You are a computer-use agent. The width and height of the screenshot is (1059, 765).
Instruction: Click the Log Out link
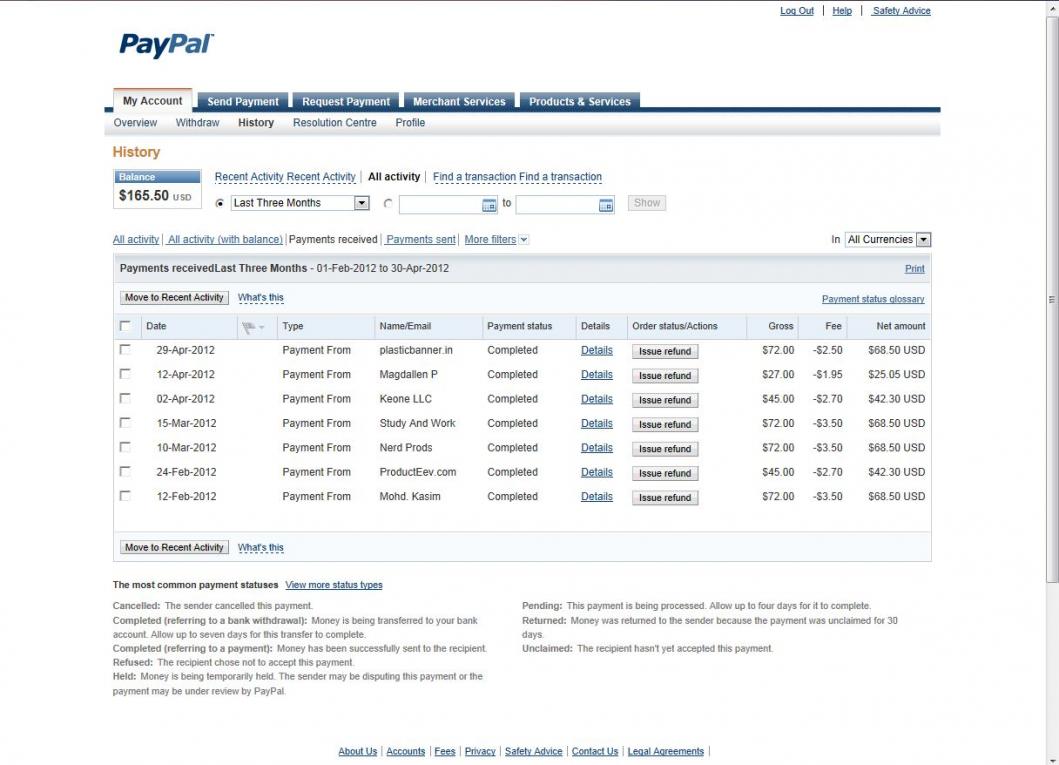click(x=797, y=11)
